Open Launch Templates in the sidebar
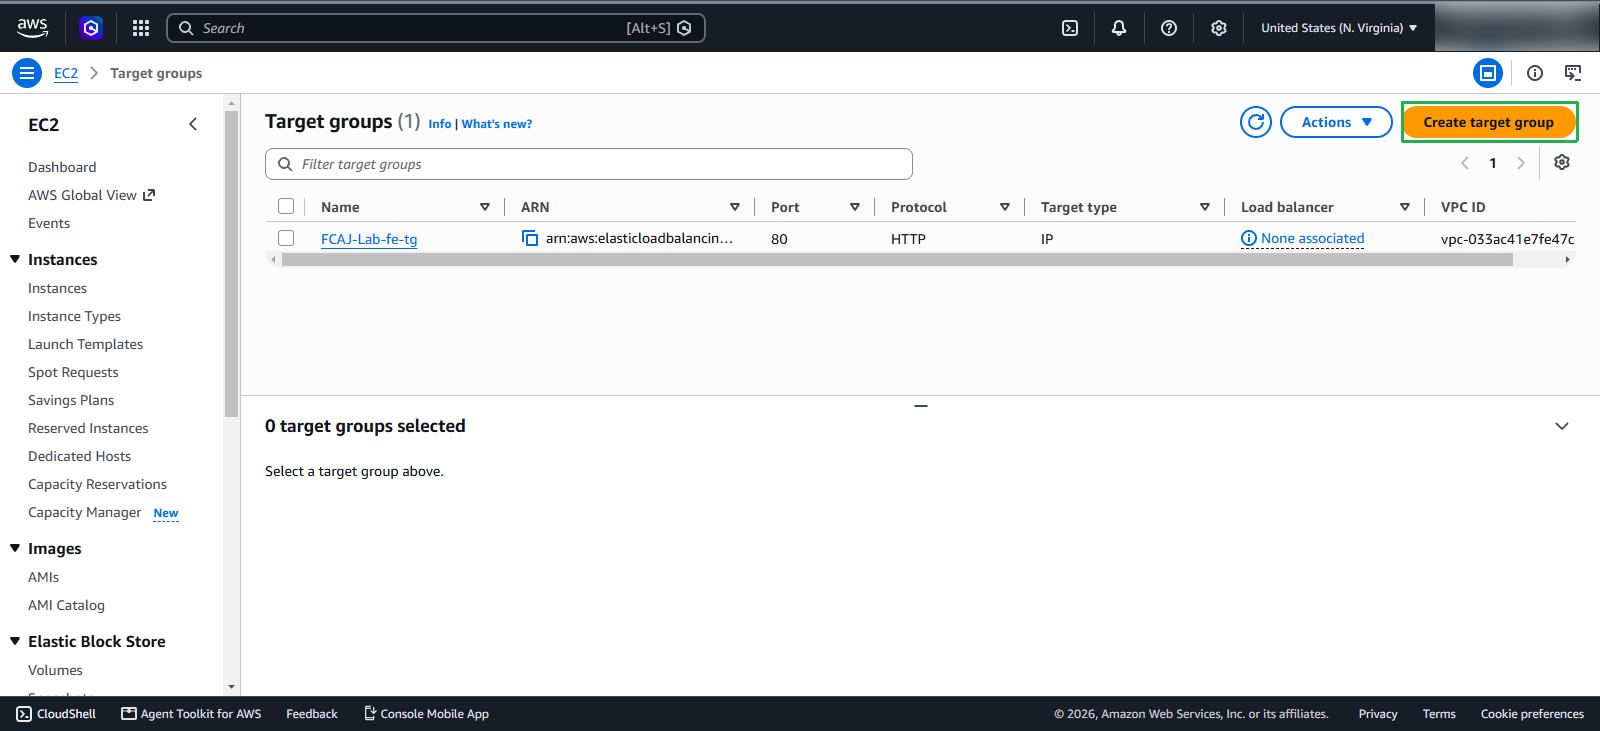Viewport: 1600px width, 731px height. (x=85, y=344)
